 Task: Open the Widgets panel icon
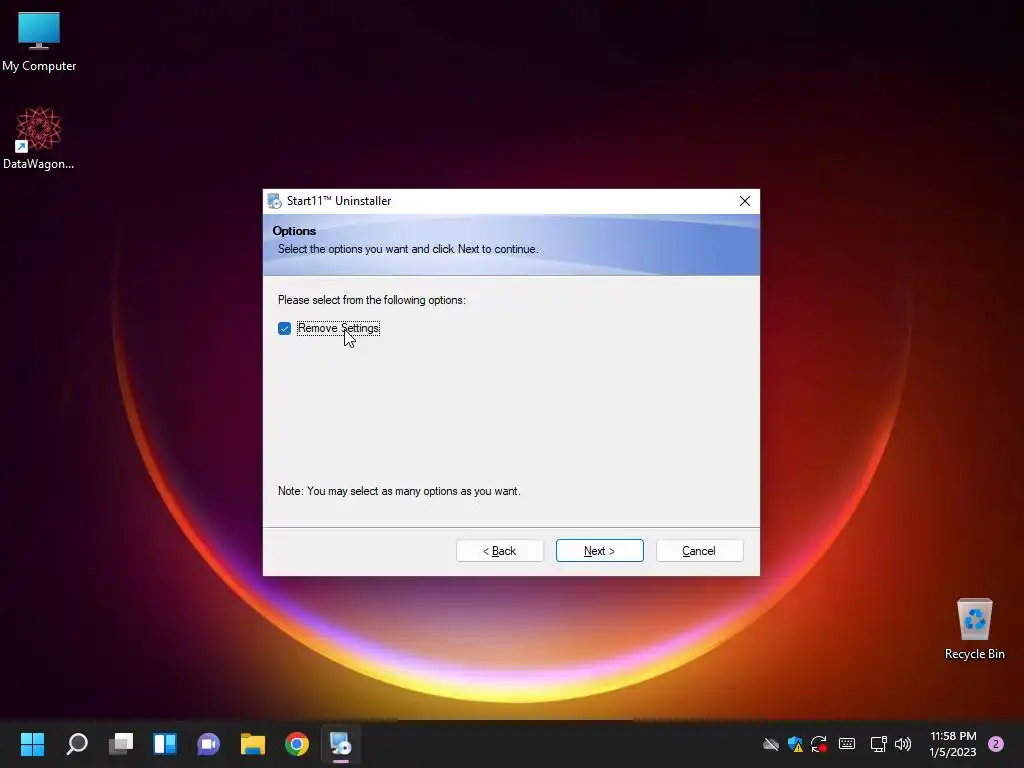click(x=165, y=744)
